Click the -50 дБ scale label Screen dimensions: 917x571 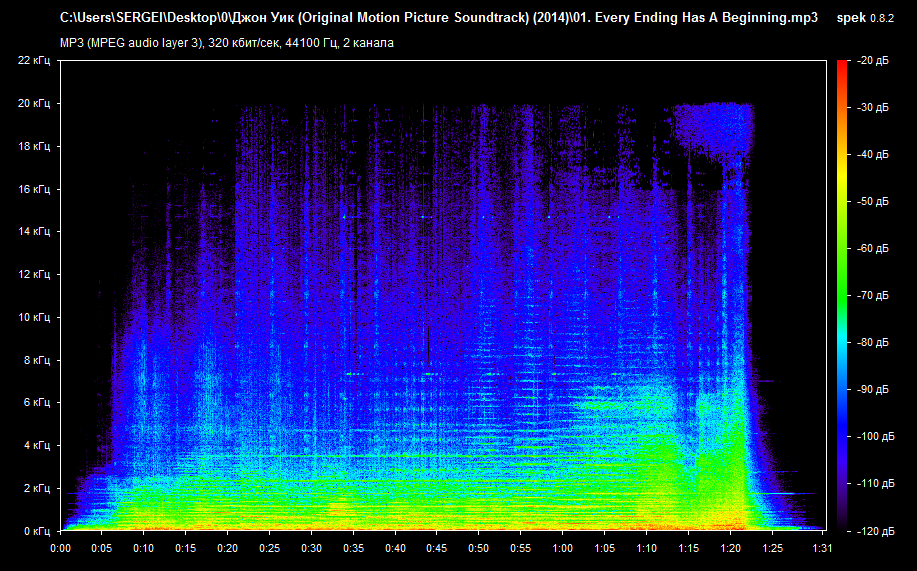(x=872, y=201)
